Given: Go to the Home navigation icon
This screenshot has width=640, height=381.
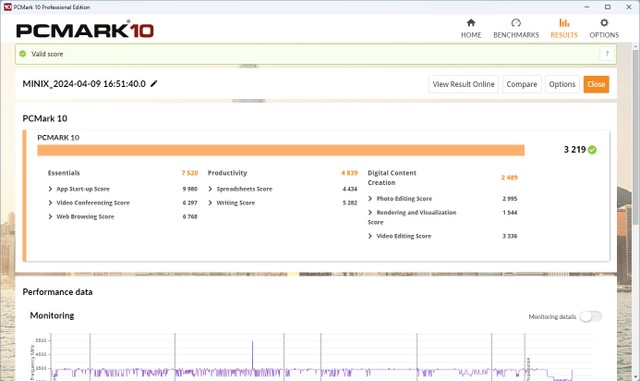Looking at the screenshot, I should pos(471,23).
